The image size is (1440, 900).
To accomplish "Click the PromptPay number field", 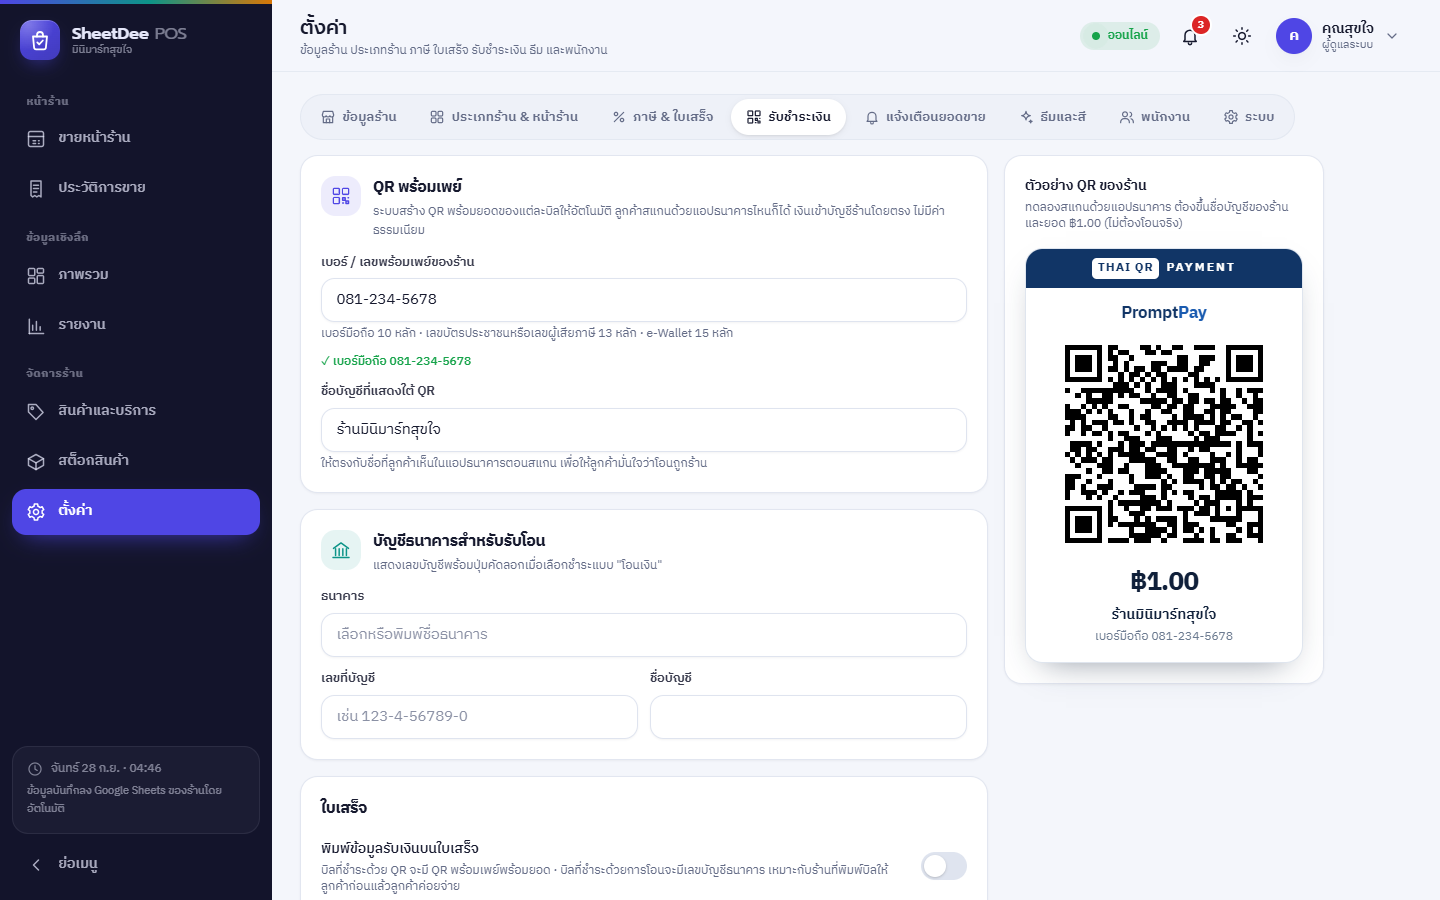I will [644, 300].
